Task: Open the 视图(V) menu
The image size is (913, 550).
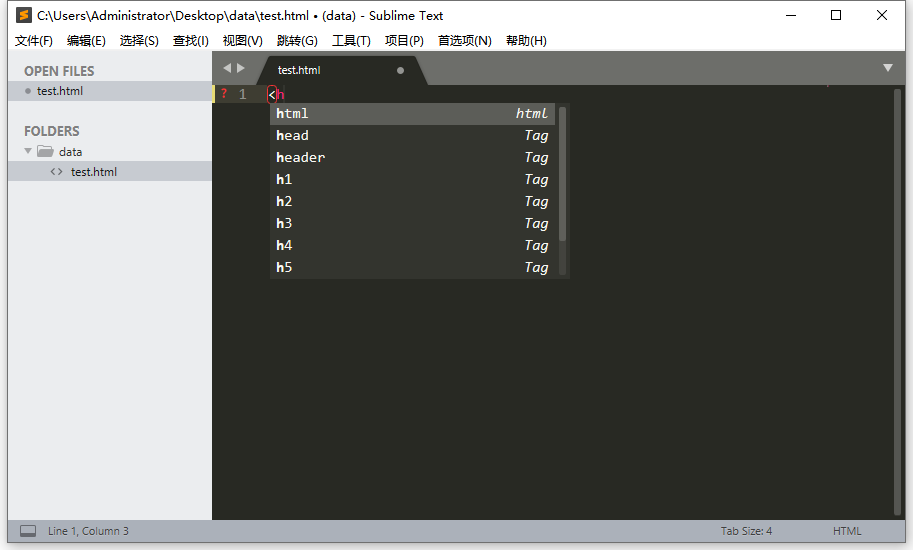Action: (x=243, y=41)
